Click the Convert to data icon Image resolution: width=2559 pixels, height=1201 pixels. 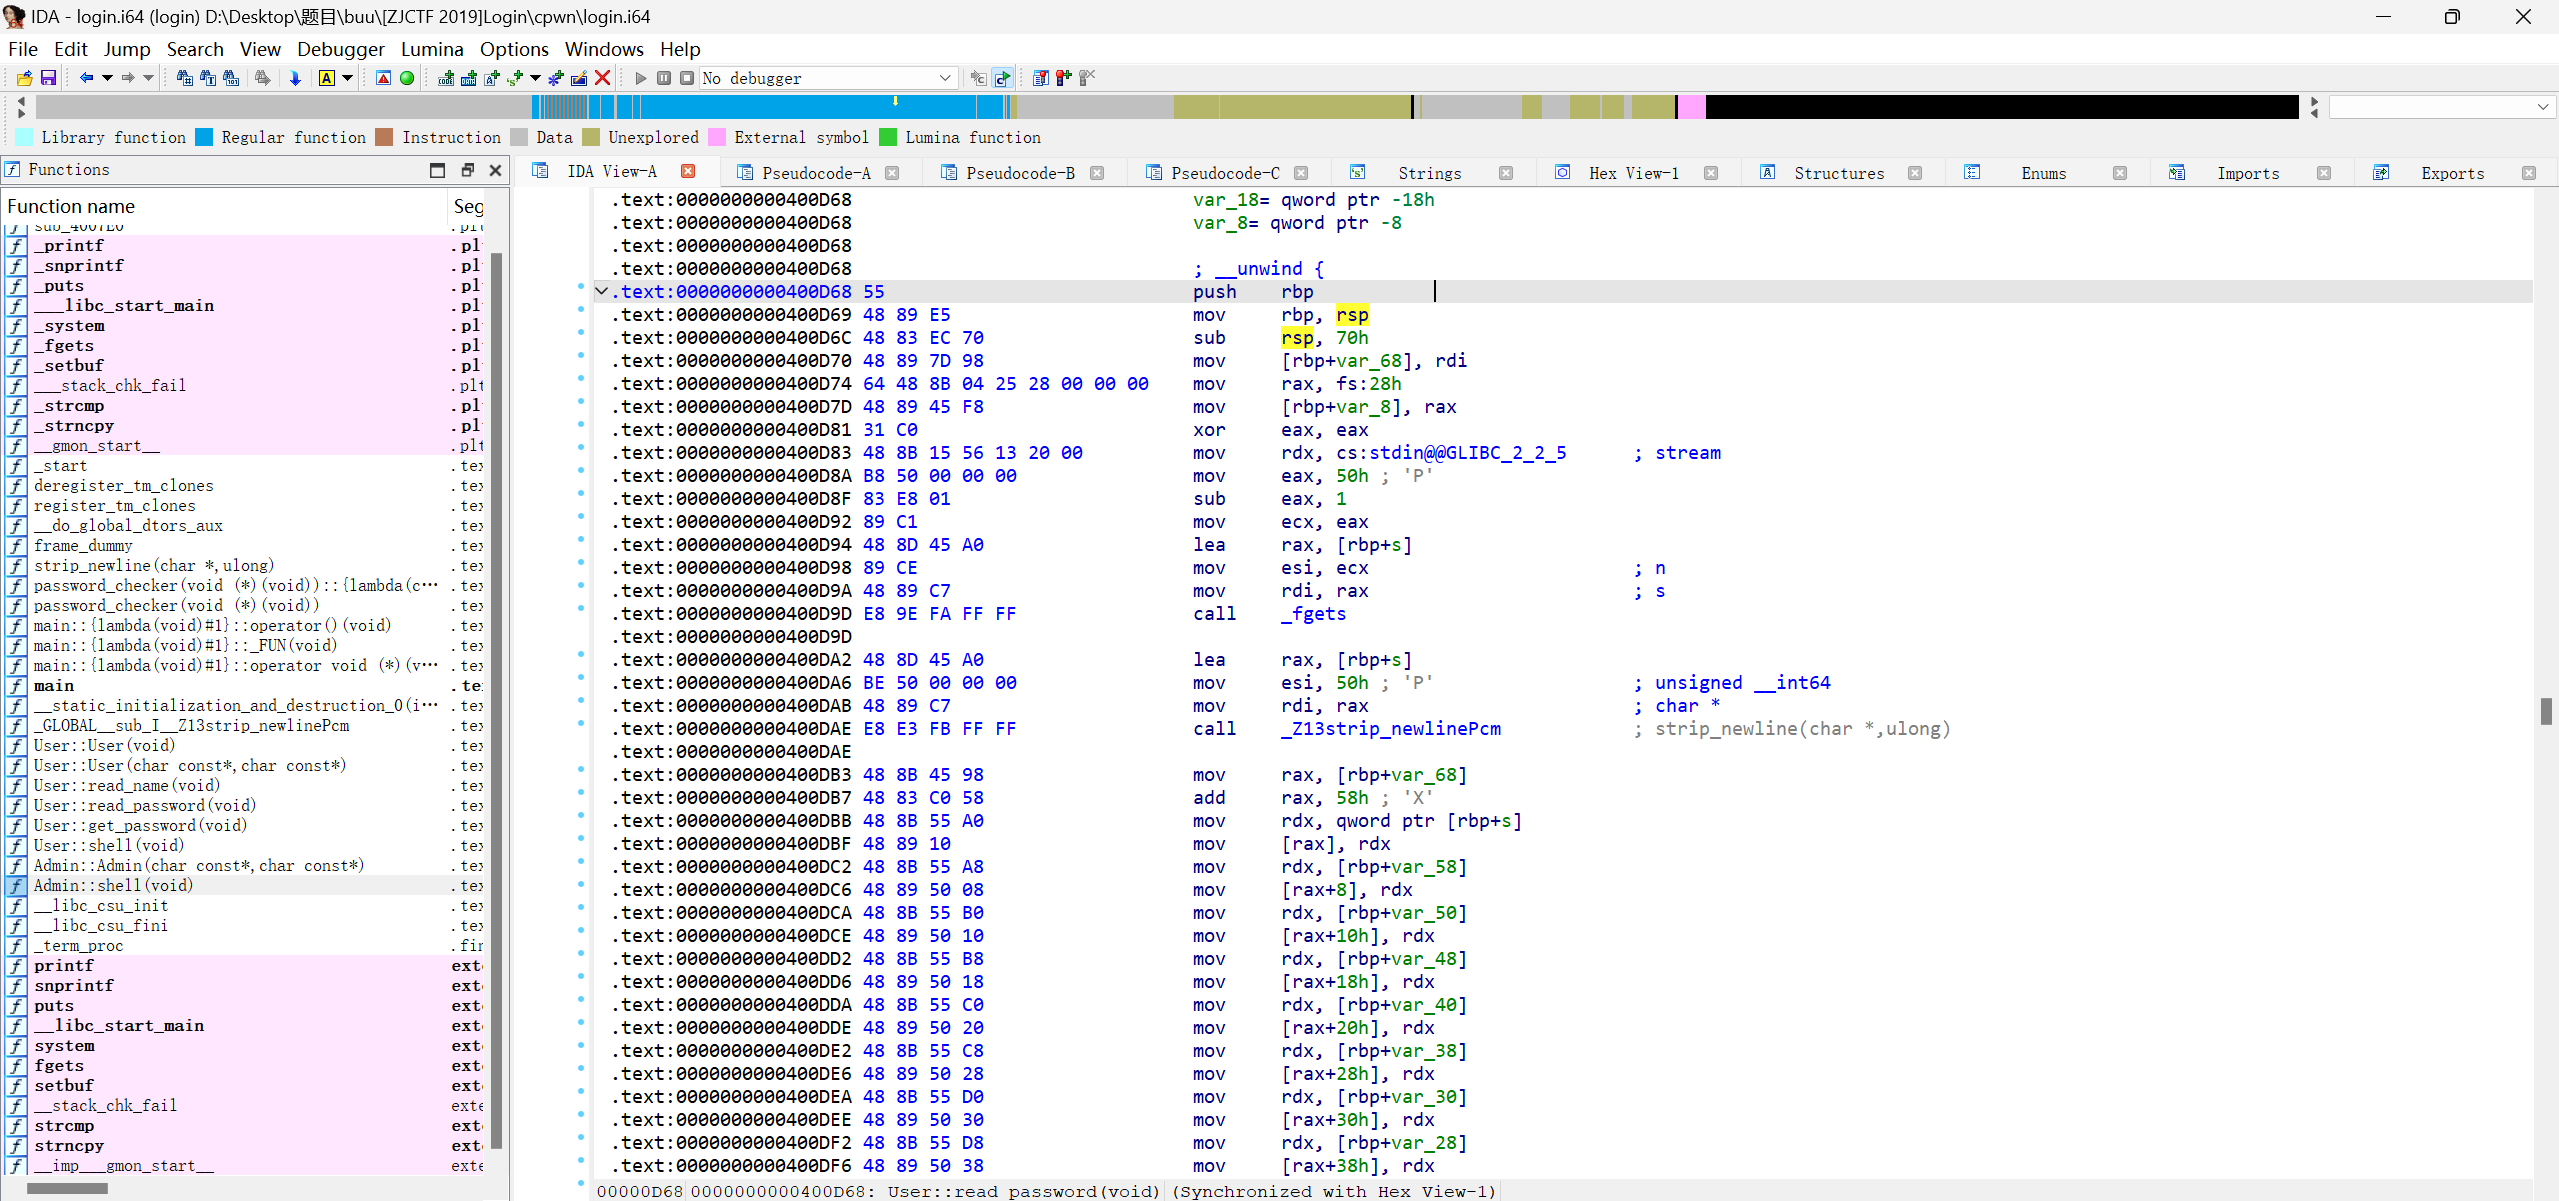pyautogui.click(x=469, y=78)
